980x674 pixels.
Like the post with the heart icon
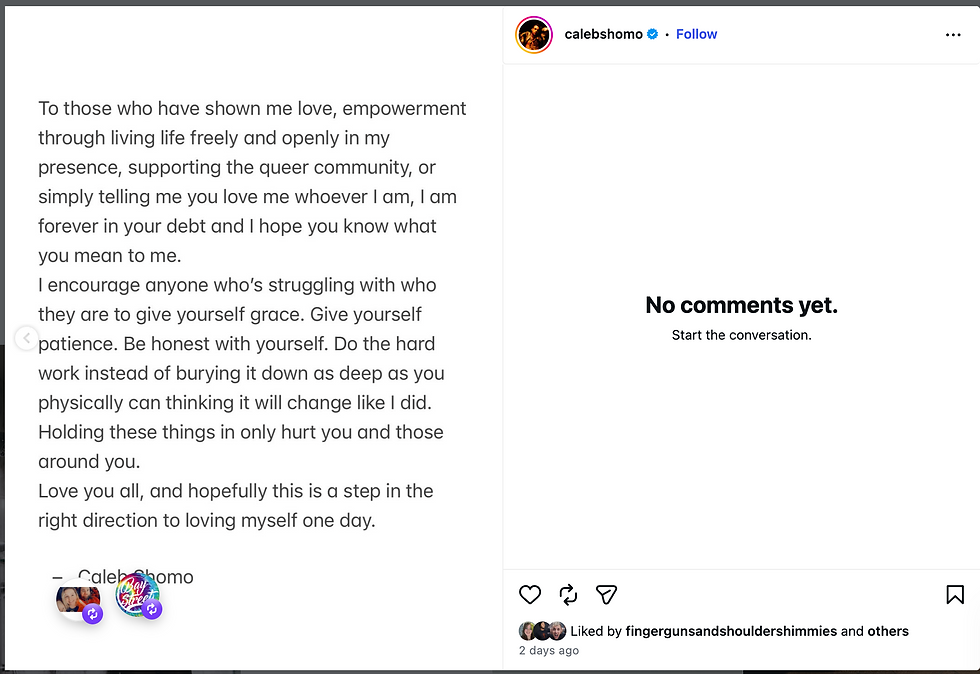point(529,594)
